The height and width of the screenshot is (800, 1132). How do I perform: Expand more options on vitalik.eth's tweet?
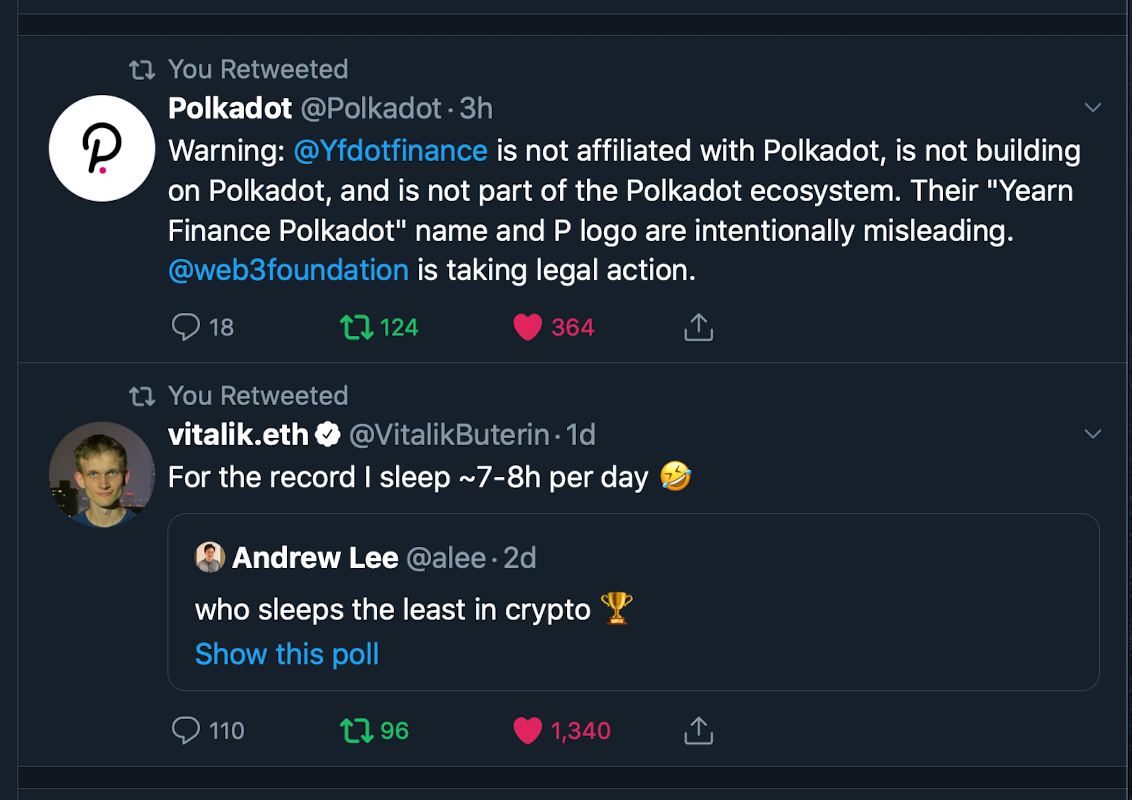(1093, 434)
